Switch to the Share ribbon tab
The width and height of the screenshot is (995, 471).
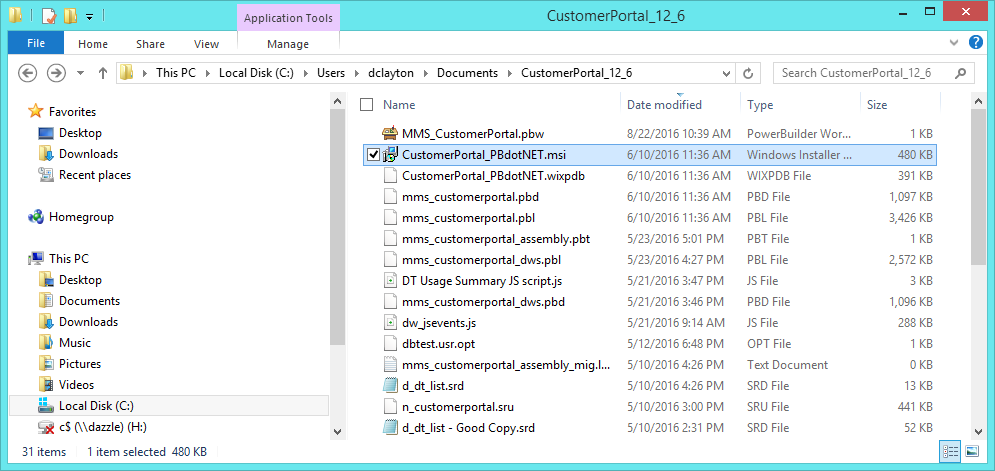(x=150, y=44)
